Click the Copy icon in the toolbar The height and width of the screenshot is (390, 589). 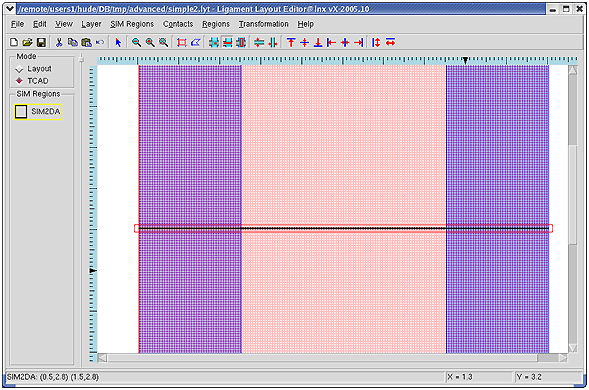(x=72, y=42)
